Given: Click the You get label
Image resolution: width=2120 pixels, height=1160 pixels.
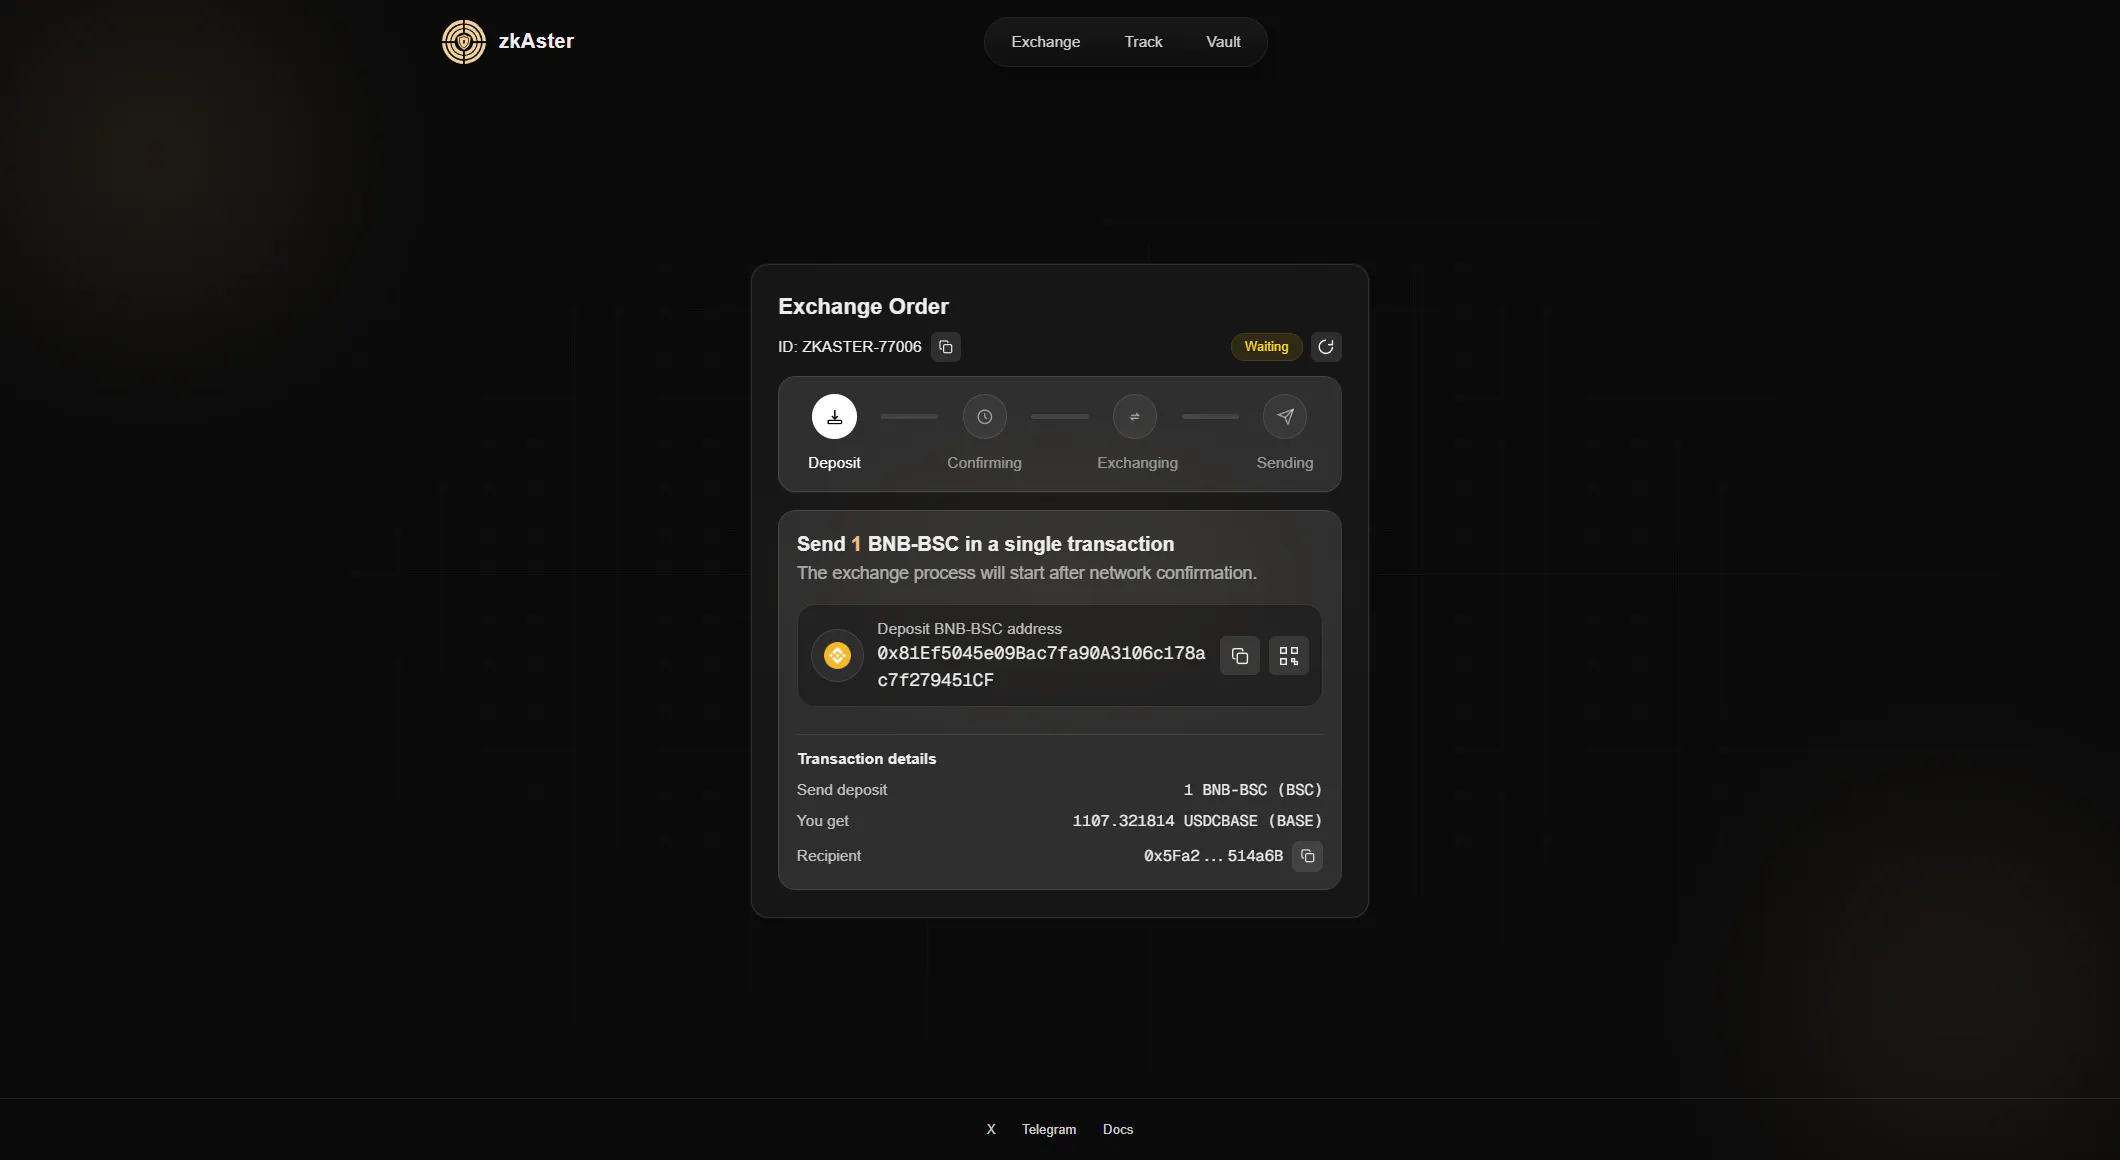Looking at the screenshot, I should (823, 821).
